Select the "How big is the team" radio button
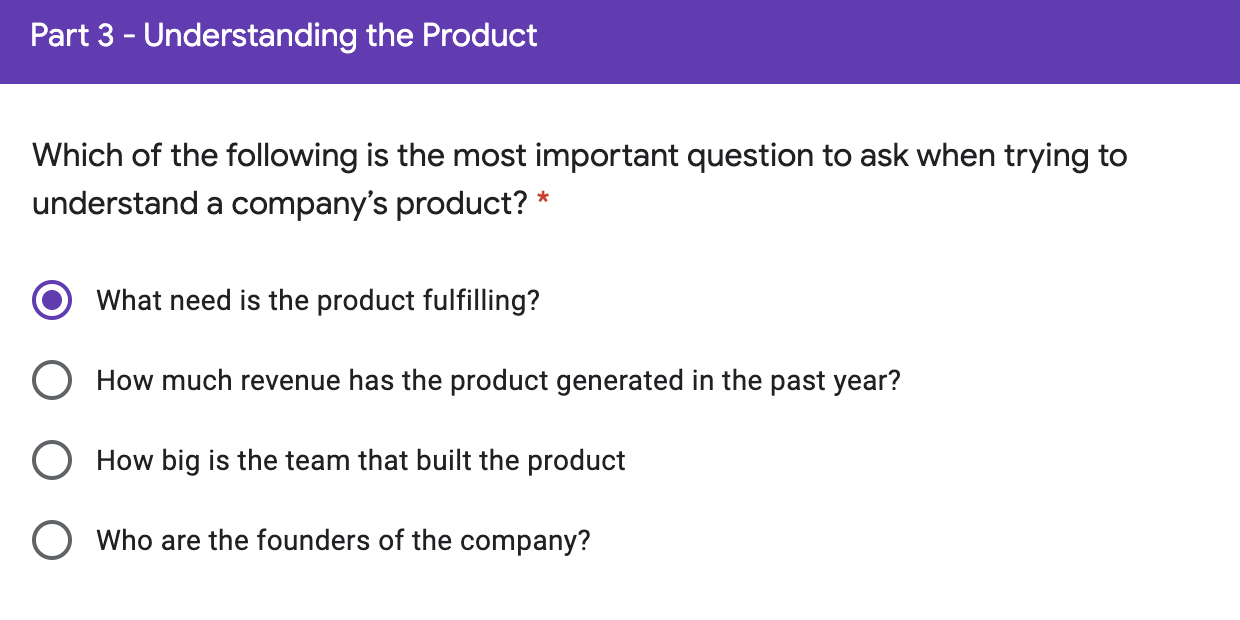1240x620 pixels. point(52,461)
